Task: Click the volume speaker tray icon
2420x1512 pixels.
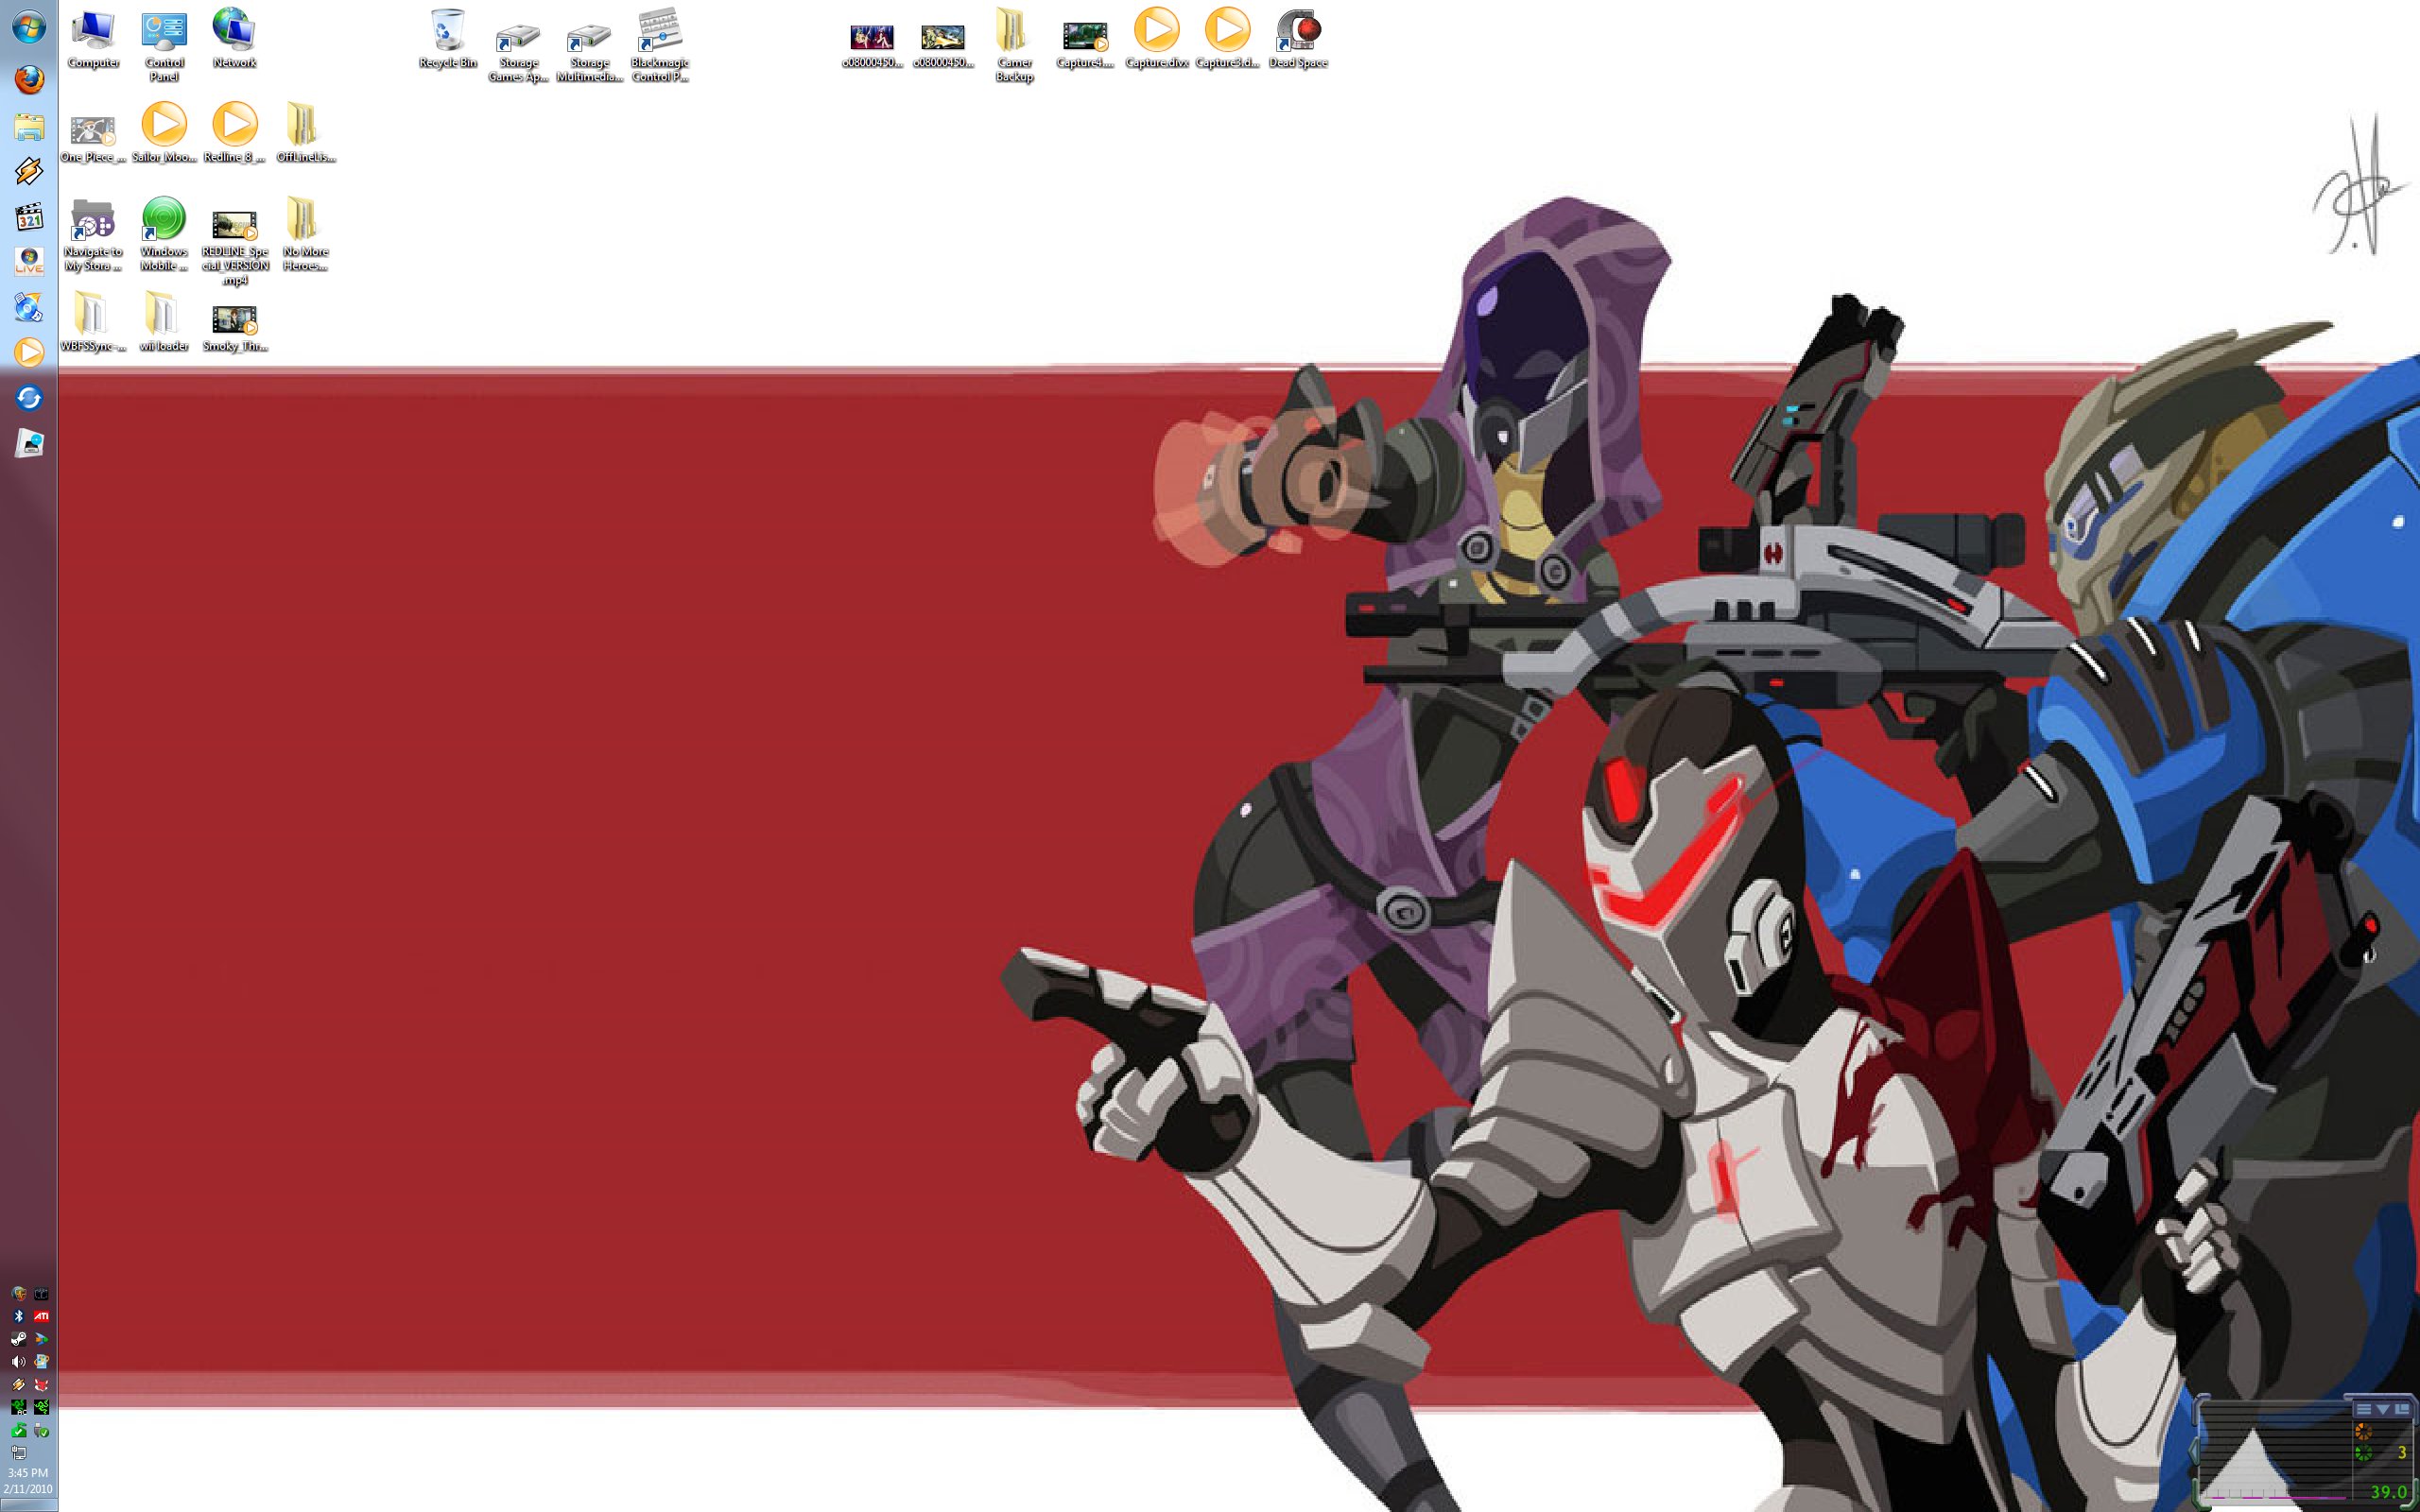Action: pos(18,1362)
